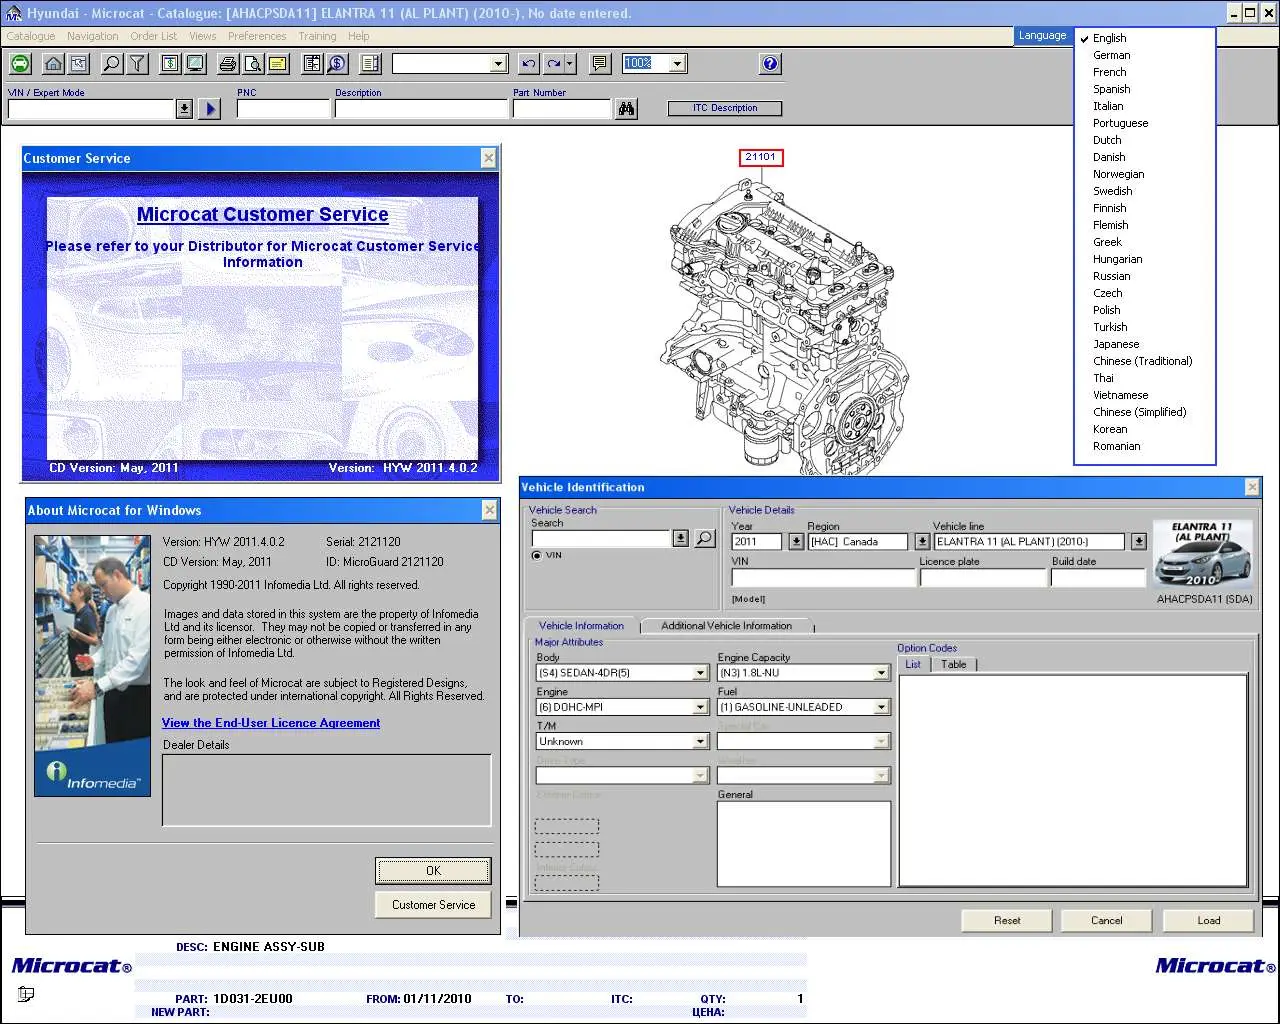Click the funnel filter icon
The height and width of the screenshot is (1024, 1280).
(138, 64)
